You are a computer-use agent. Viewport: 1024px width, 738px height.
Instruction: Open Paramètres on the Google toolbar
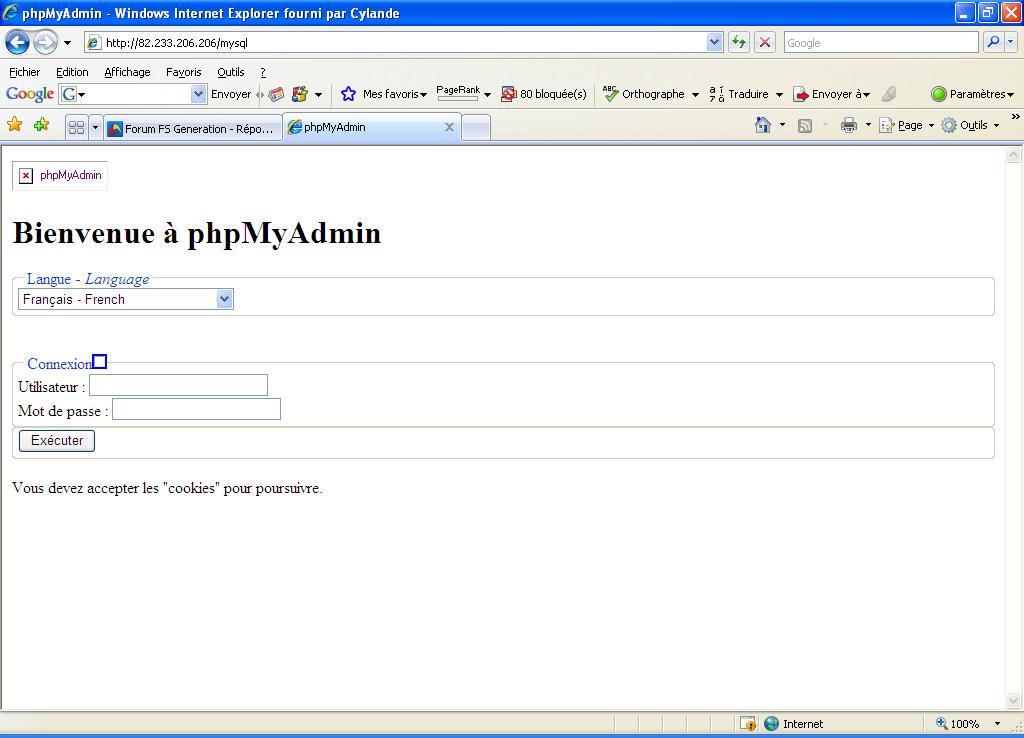(x=972, y=94)
